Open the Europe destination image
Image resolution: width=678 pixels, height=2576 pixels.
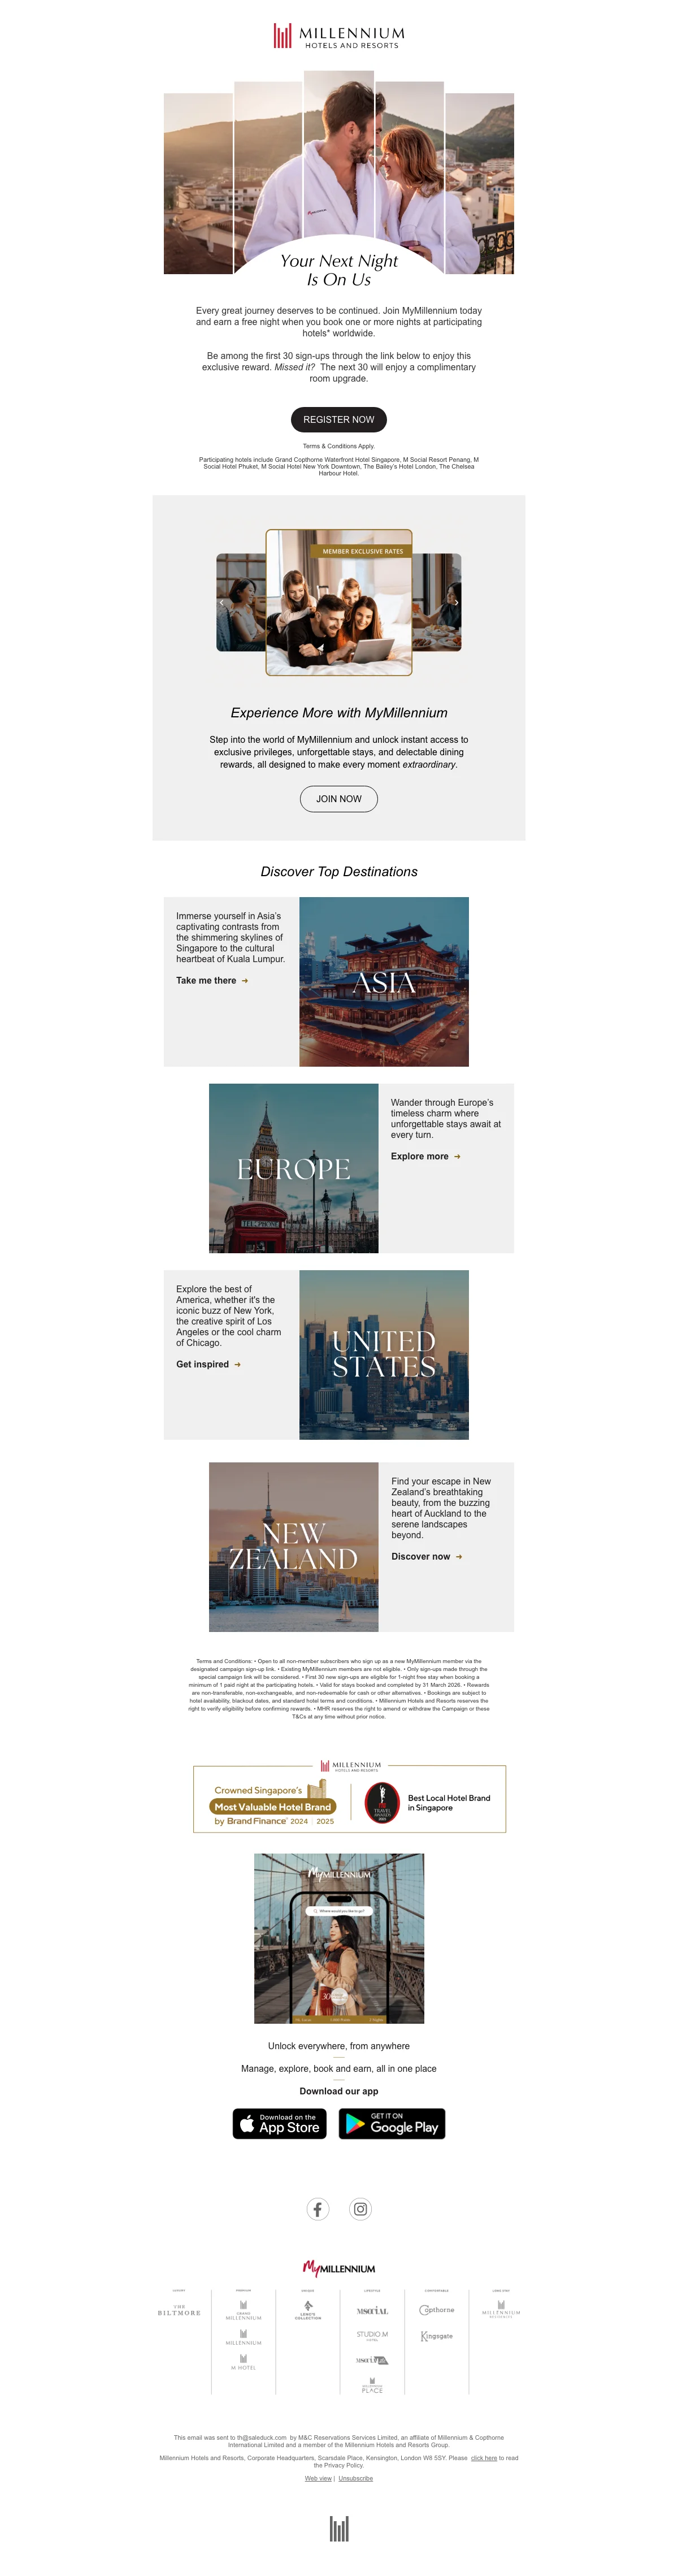point(294,1169)
